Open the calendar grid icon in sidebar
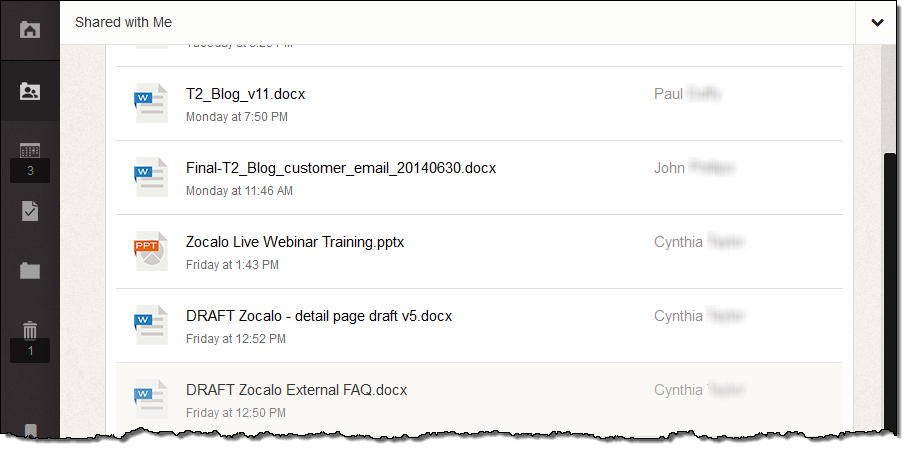 30,150
